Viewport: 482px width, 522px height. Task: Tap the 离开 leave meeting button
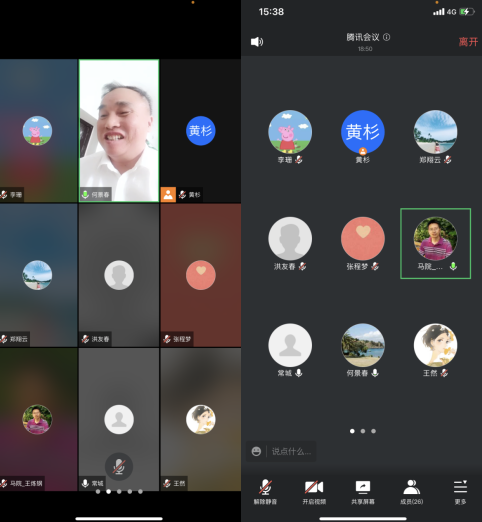[x=468, y=42]
